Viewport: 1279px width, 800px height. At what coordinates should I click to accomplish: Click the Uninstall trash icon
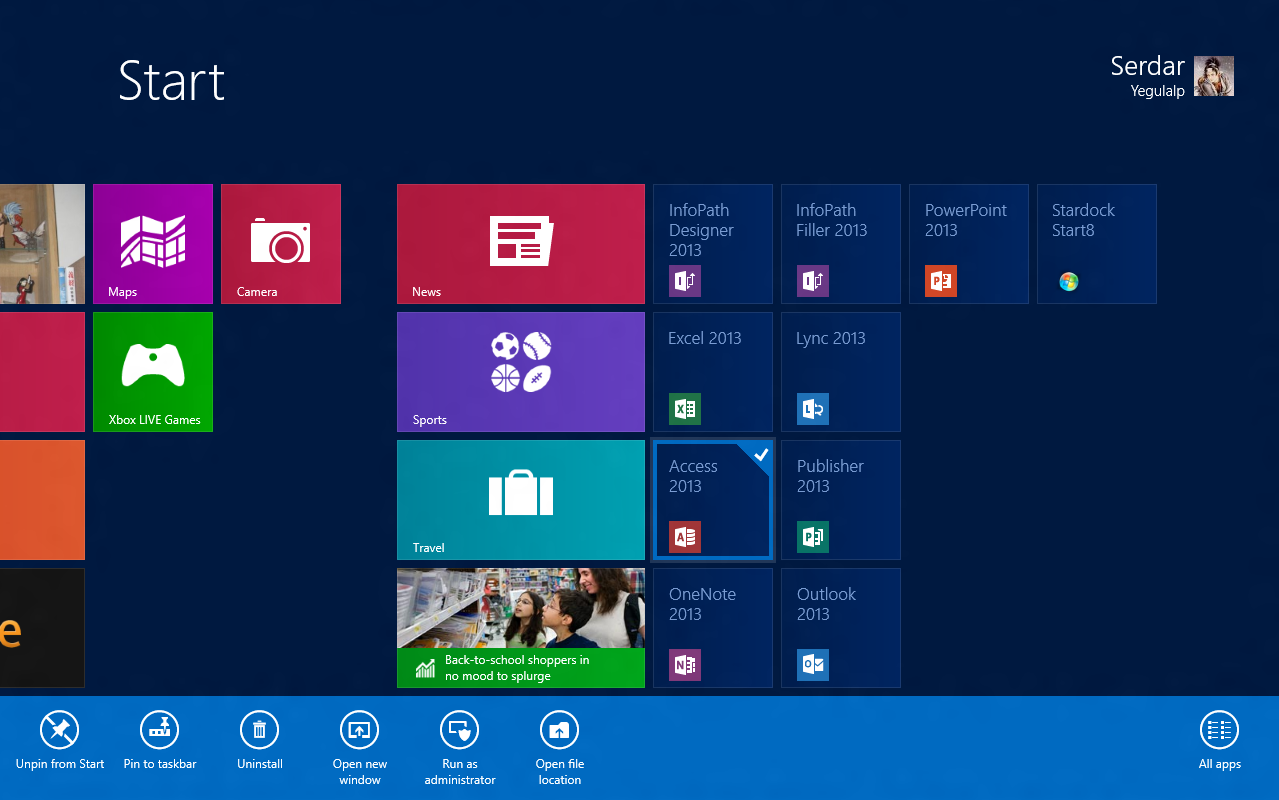click(260, 730)
